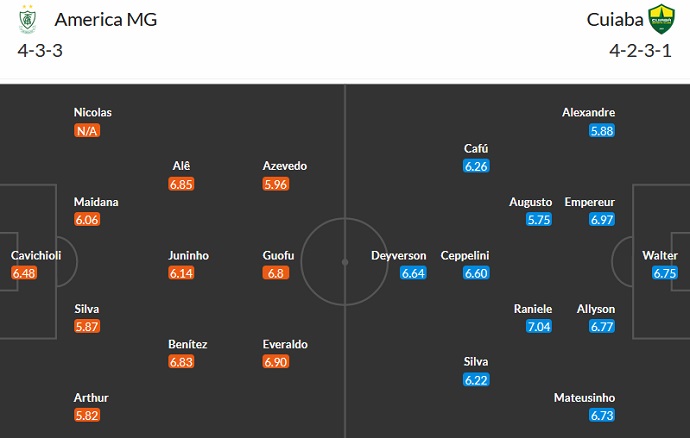Select goalkeeper Walter's 6.75 rating badge

(664, 273)
